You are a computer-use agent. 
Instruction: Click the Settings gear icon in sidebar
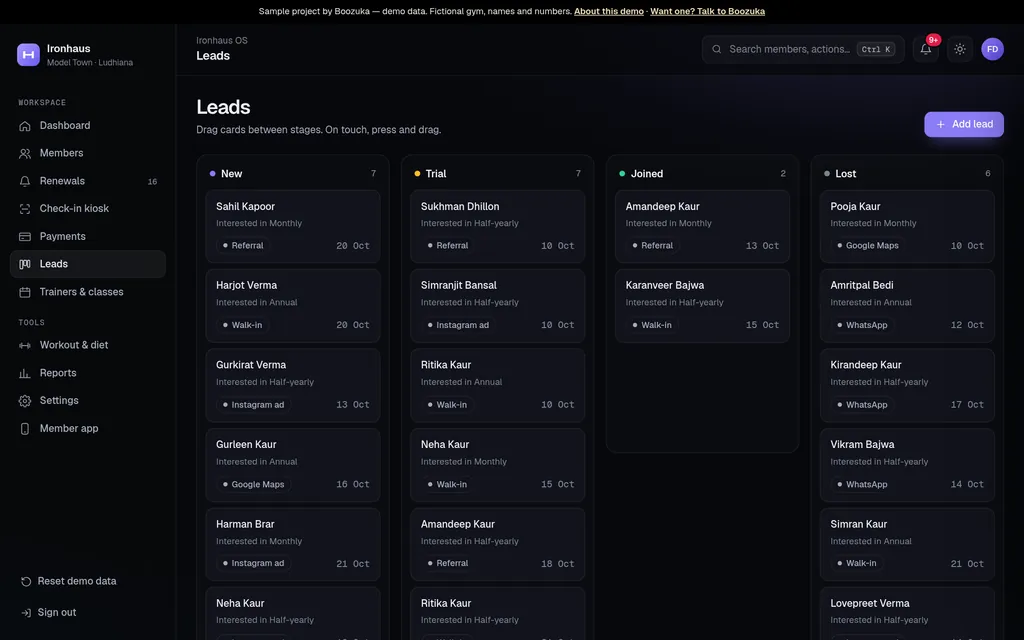click(x=25, y=401)
